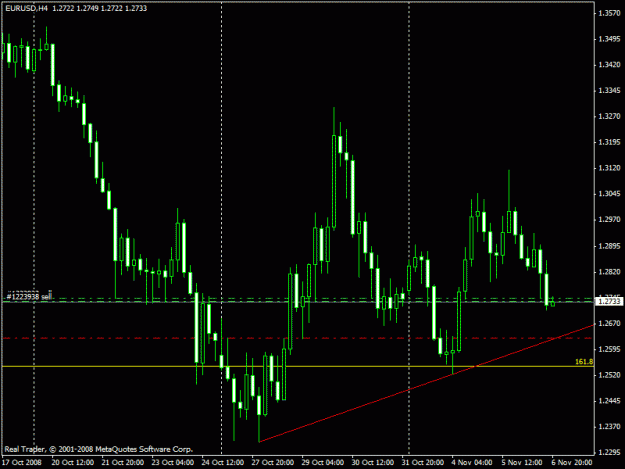
Task: Click the 1.3270 price axis label
Action: [x=609, y=116]
